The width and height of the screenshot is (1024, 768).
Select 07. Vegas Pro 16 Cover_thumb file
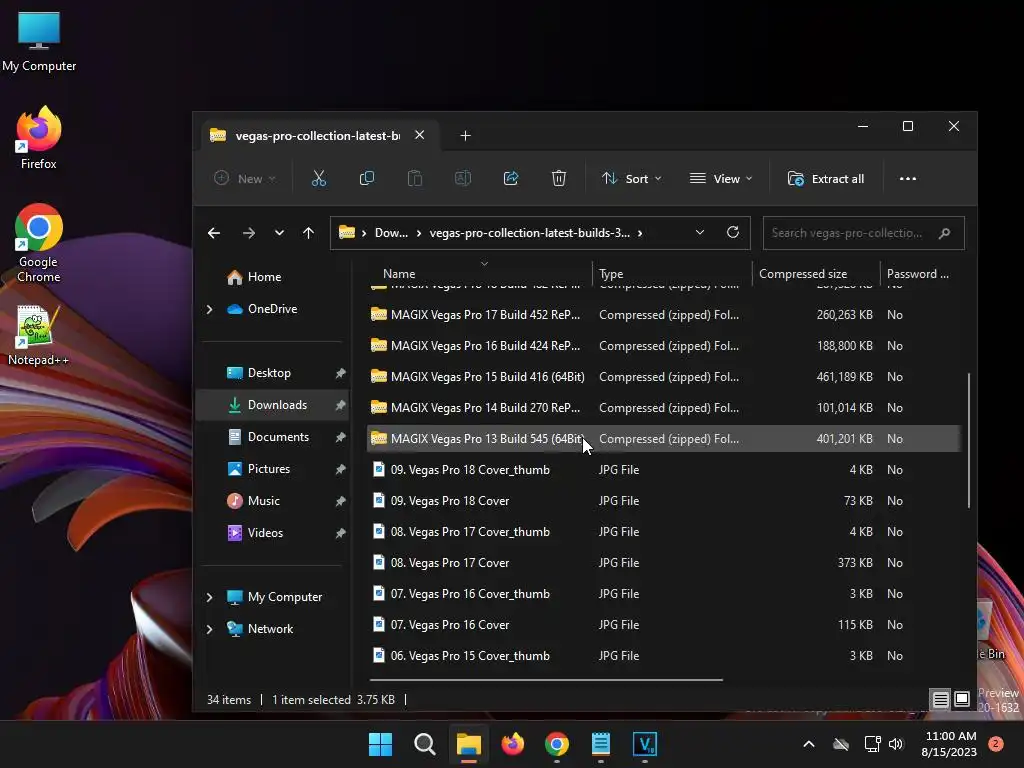pos(663,594)
